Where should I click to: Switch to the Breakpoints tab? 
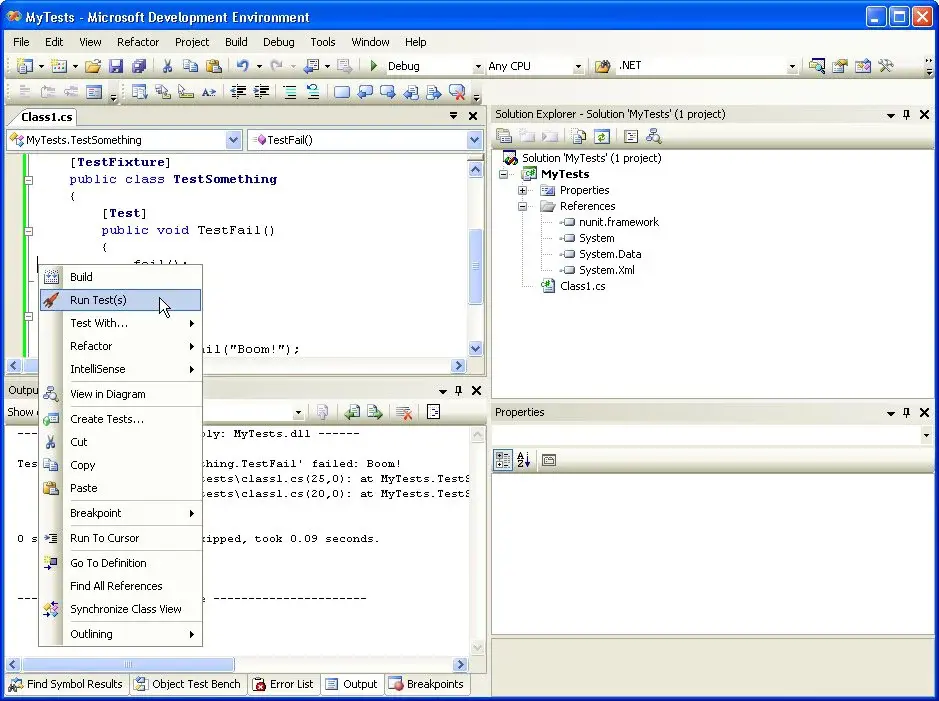426,684
